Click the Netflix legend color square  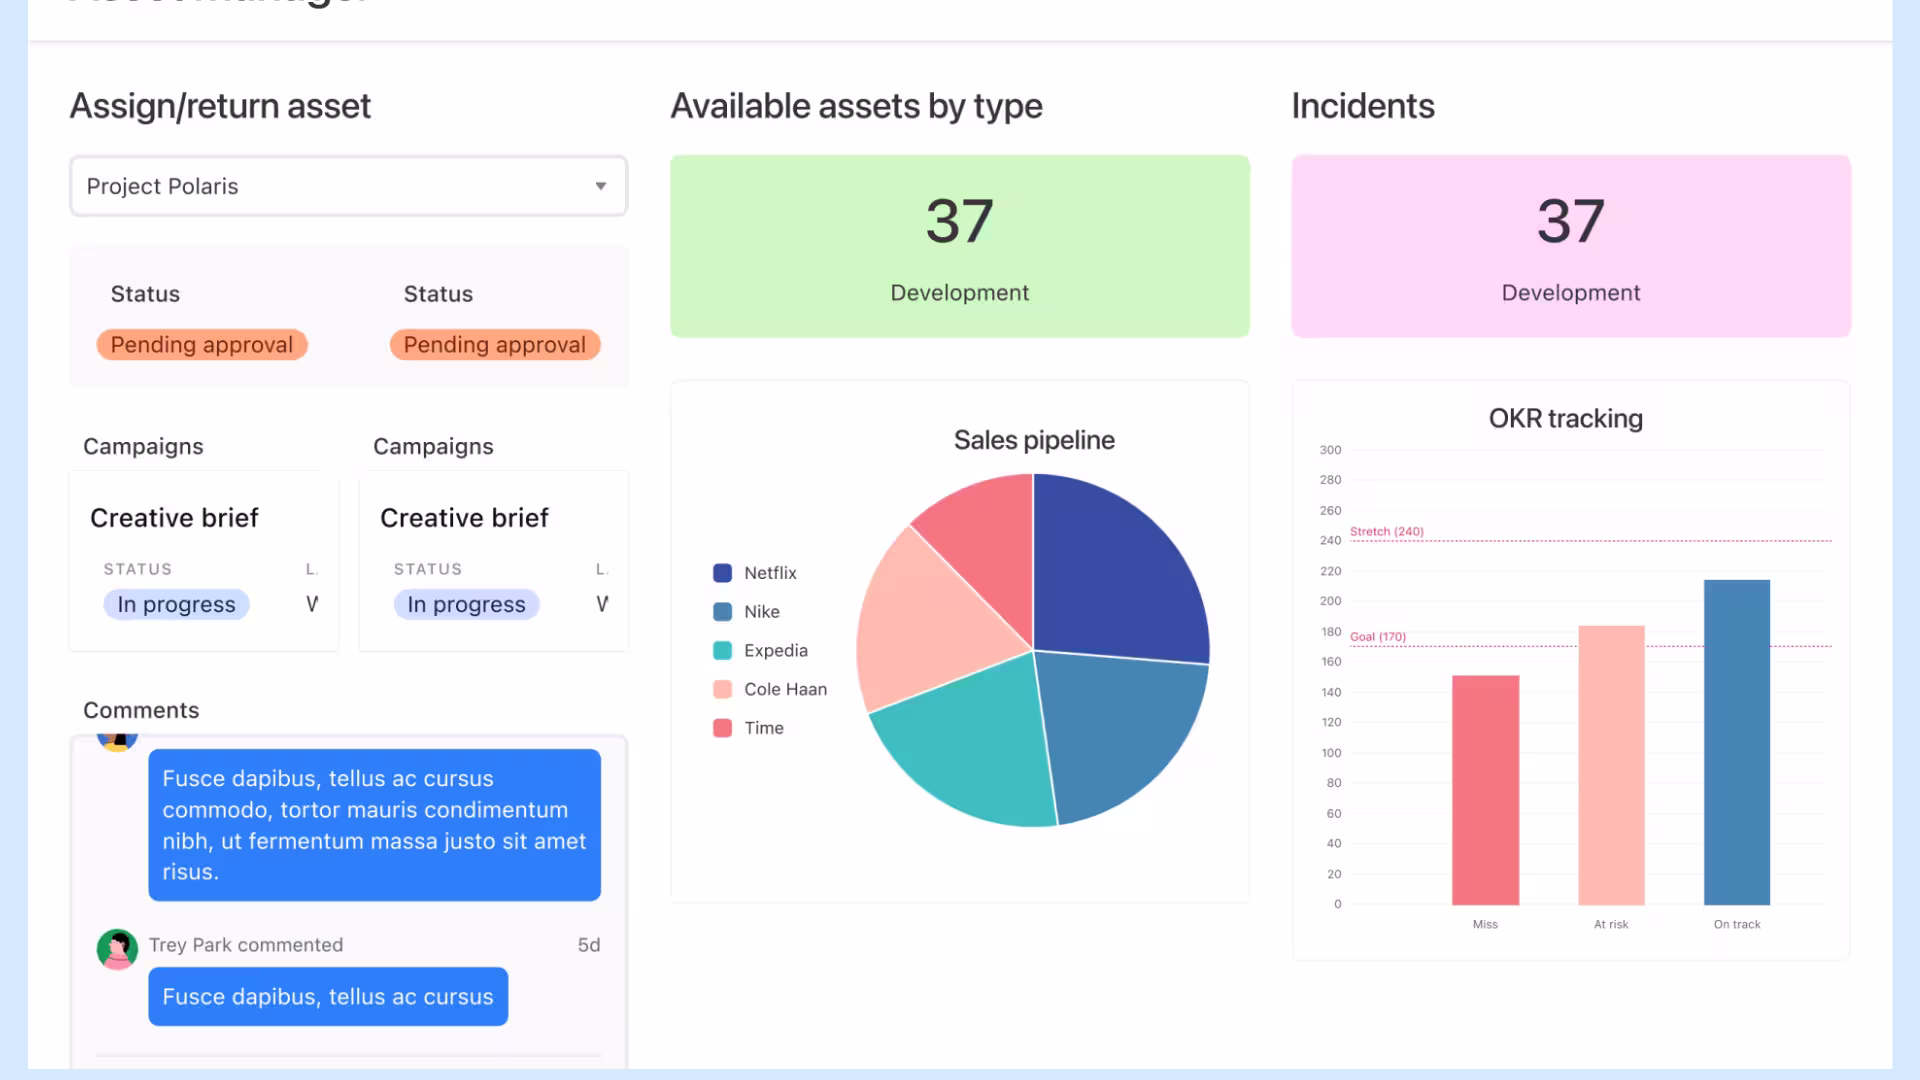point(722,573)
